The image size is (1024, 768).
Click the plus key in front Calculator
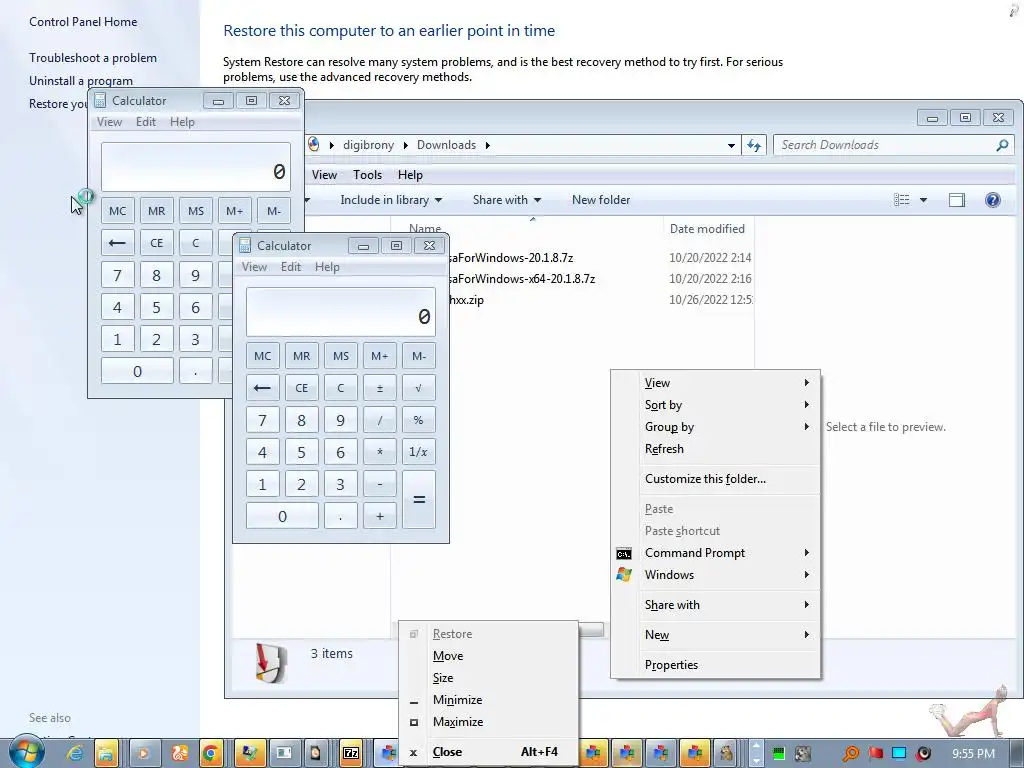[379, 516]
